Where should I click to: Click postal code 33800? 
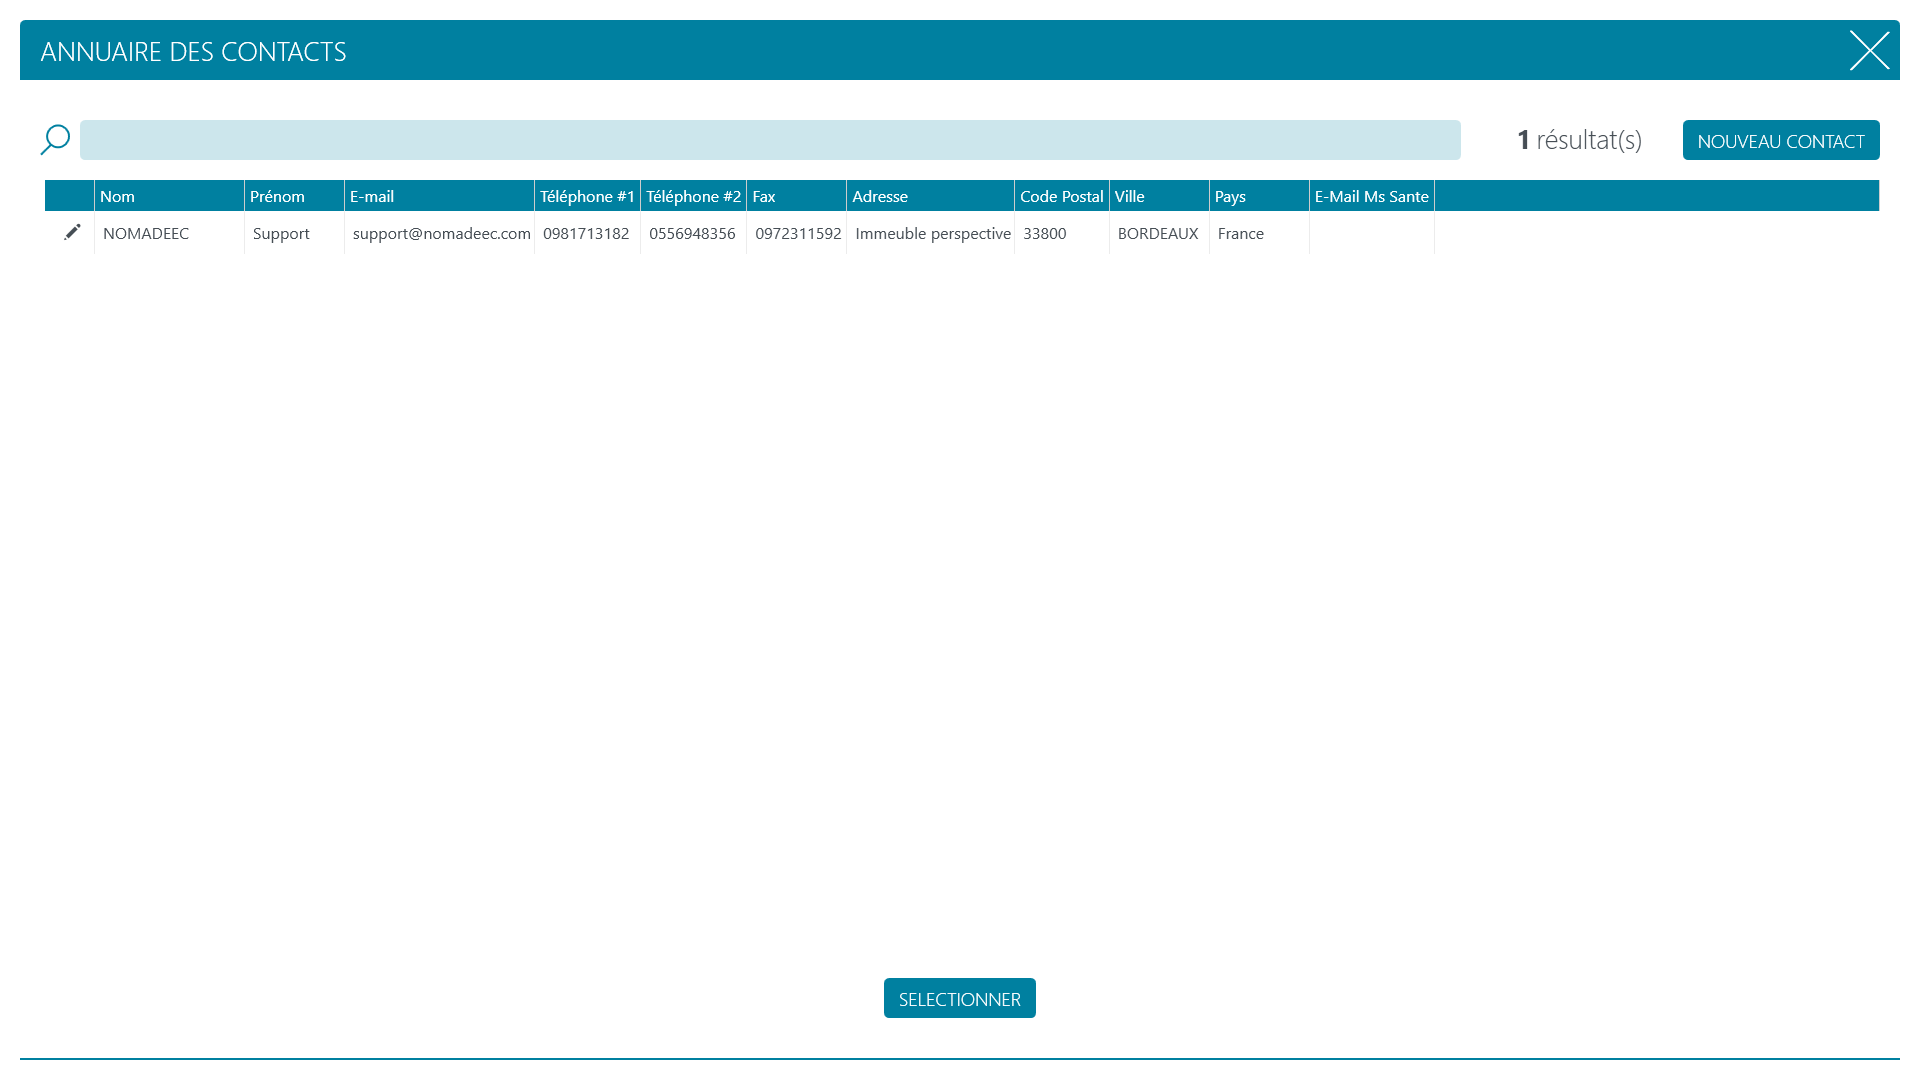pos(1061,233)
